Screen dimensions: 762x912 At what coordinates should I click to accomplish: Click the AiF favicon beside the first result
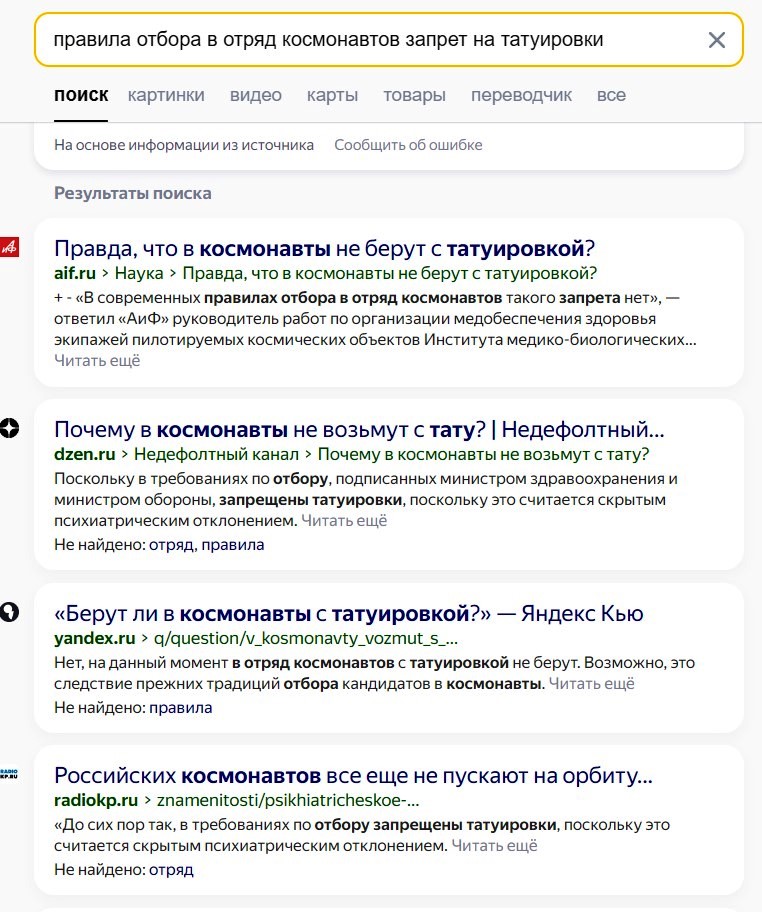tap(9, 247)
